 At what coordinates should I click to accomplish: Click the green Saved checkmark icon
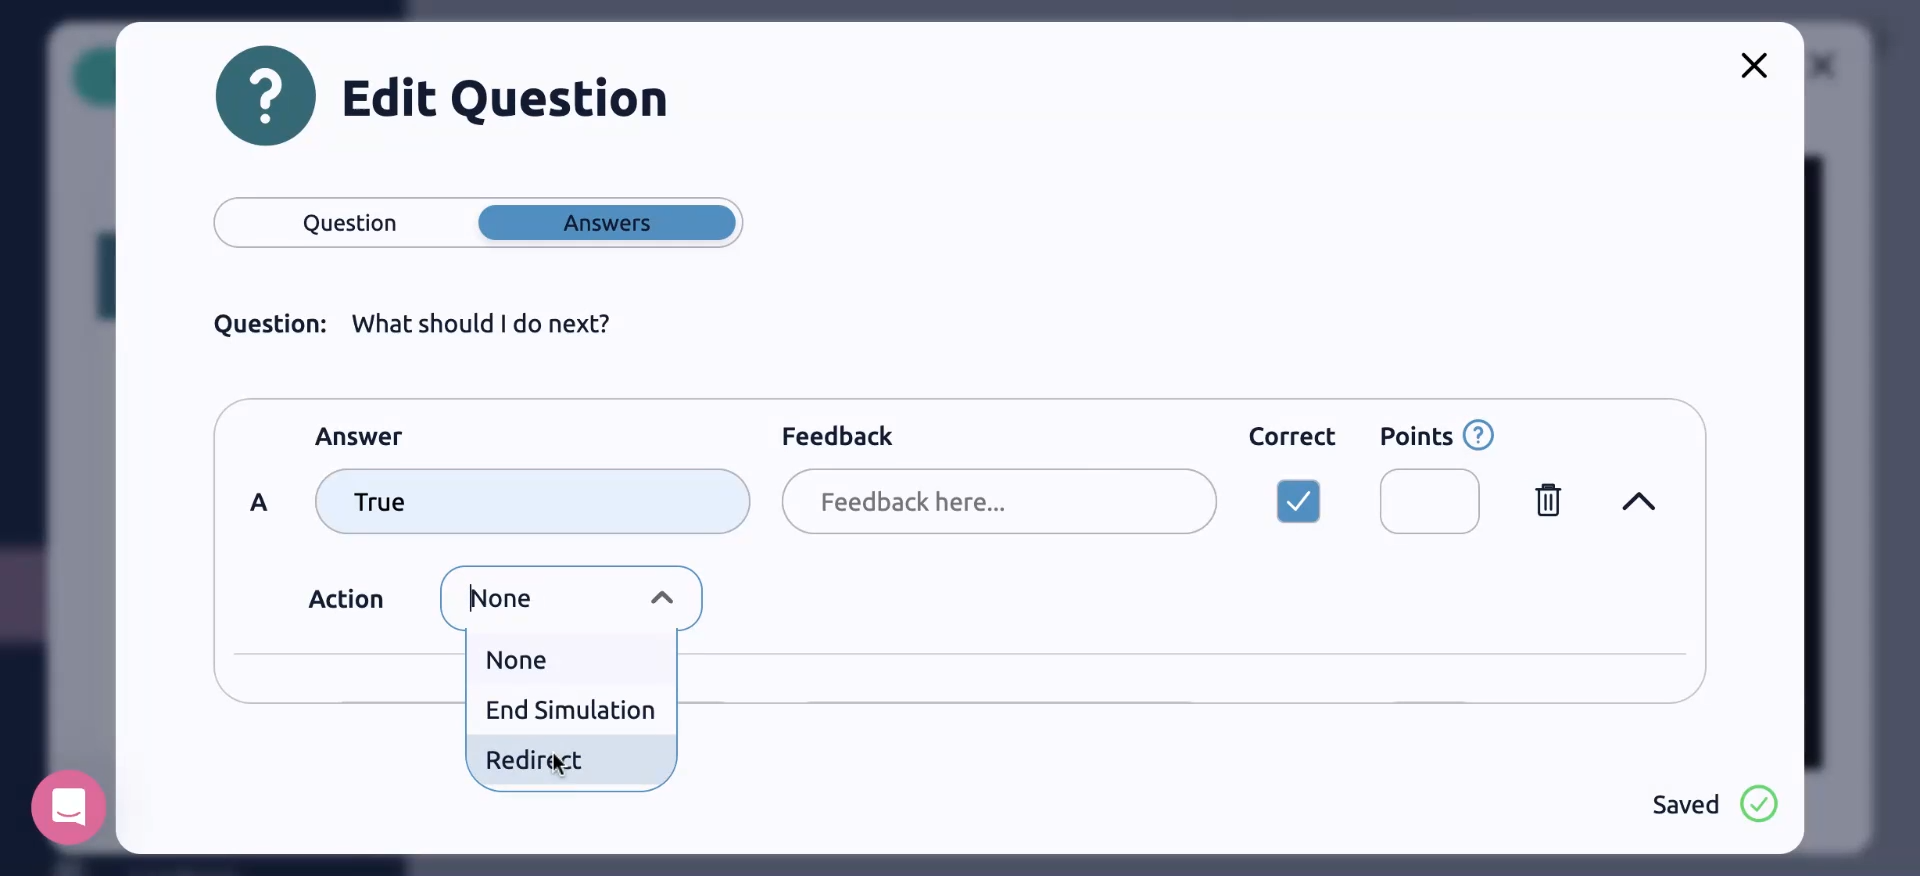pos(1758,804)
